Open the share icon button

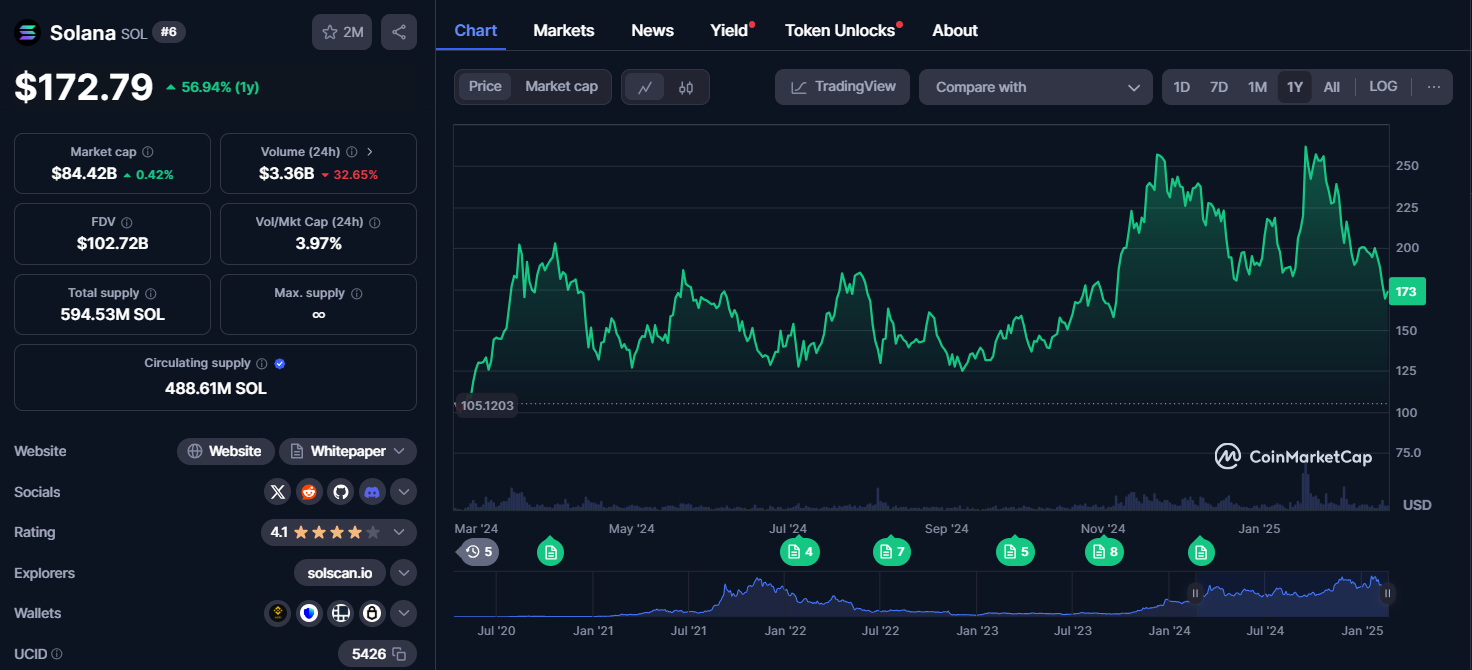click(x=399, y=32)
